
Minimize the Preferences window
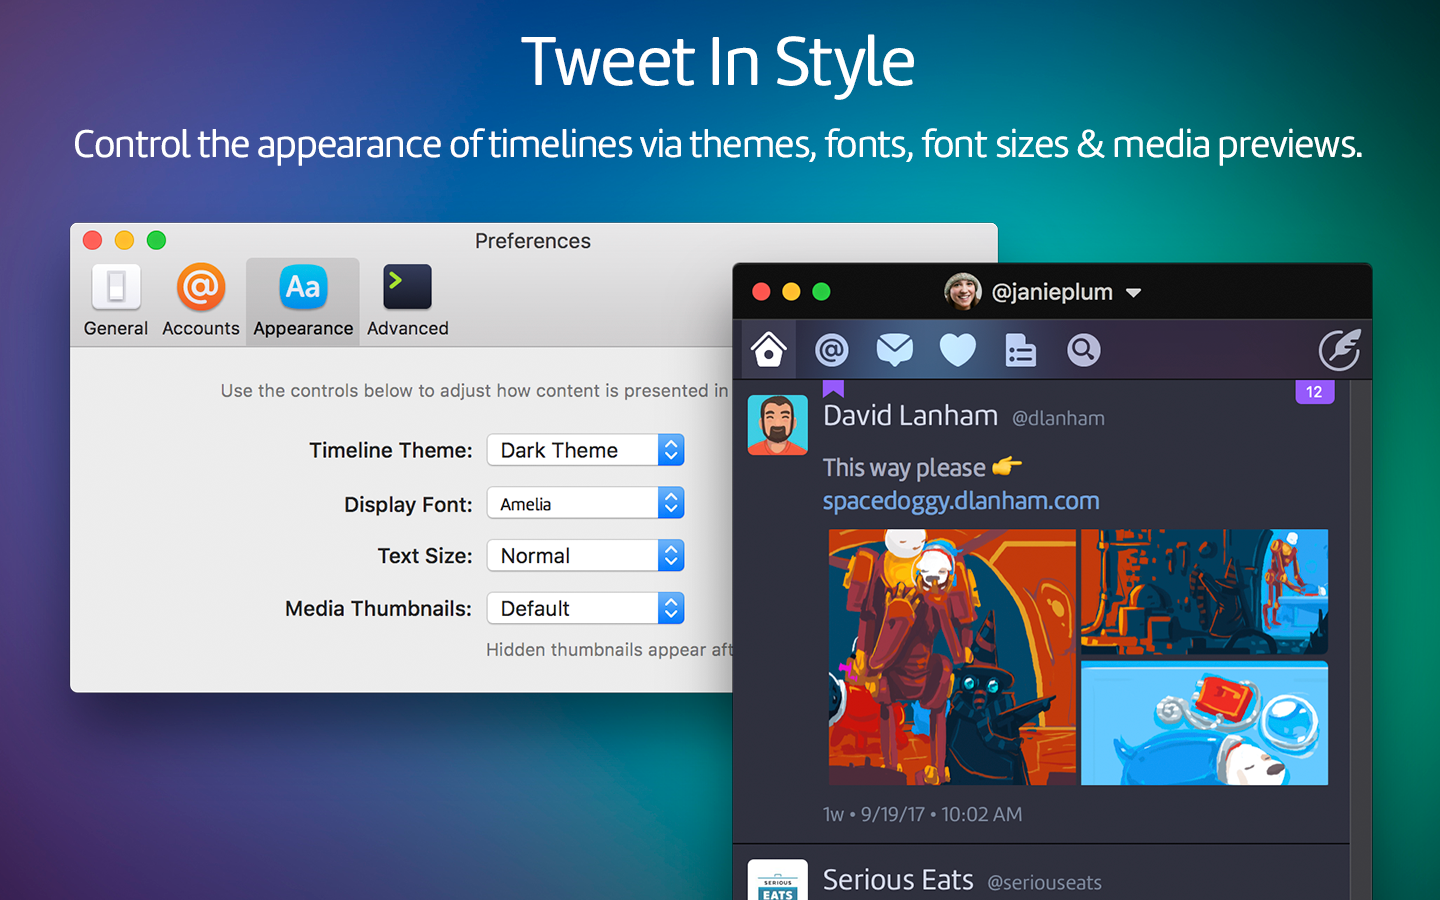124,240
